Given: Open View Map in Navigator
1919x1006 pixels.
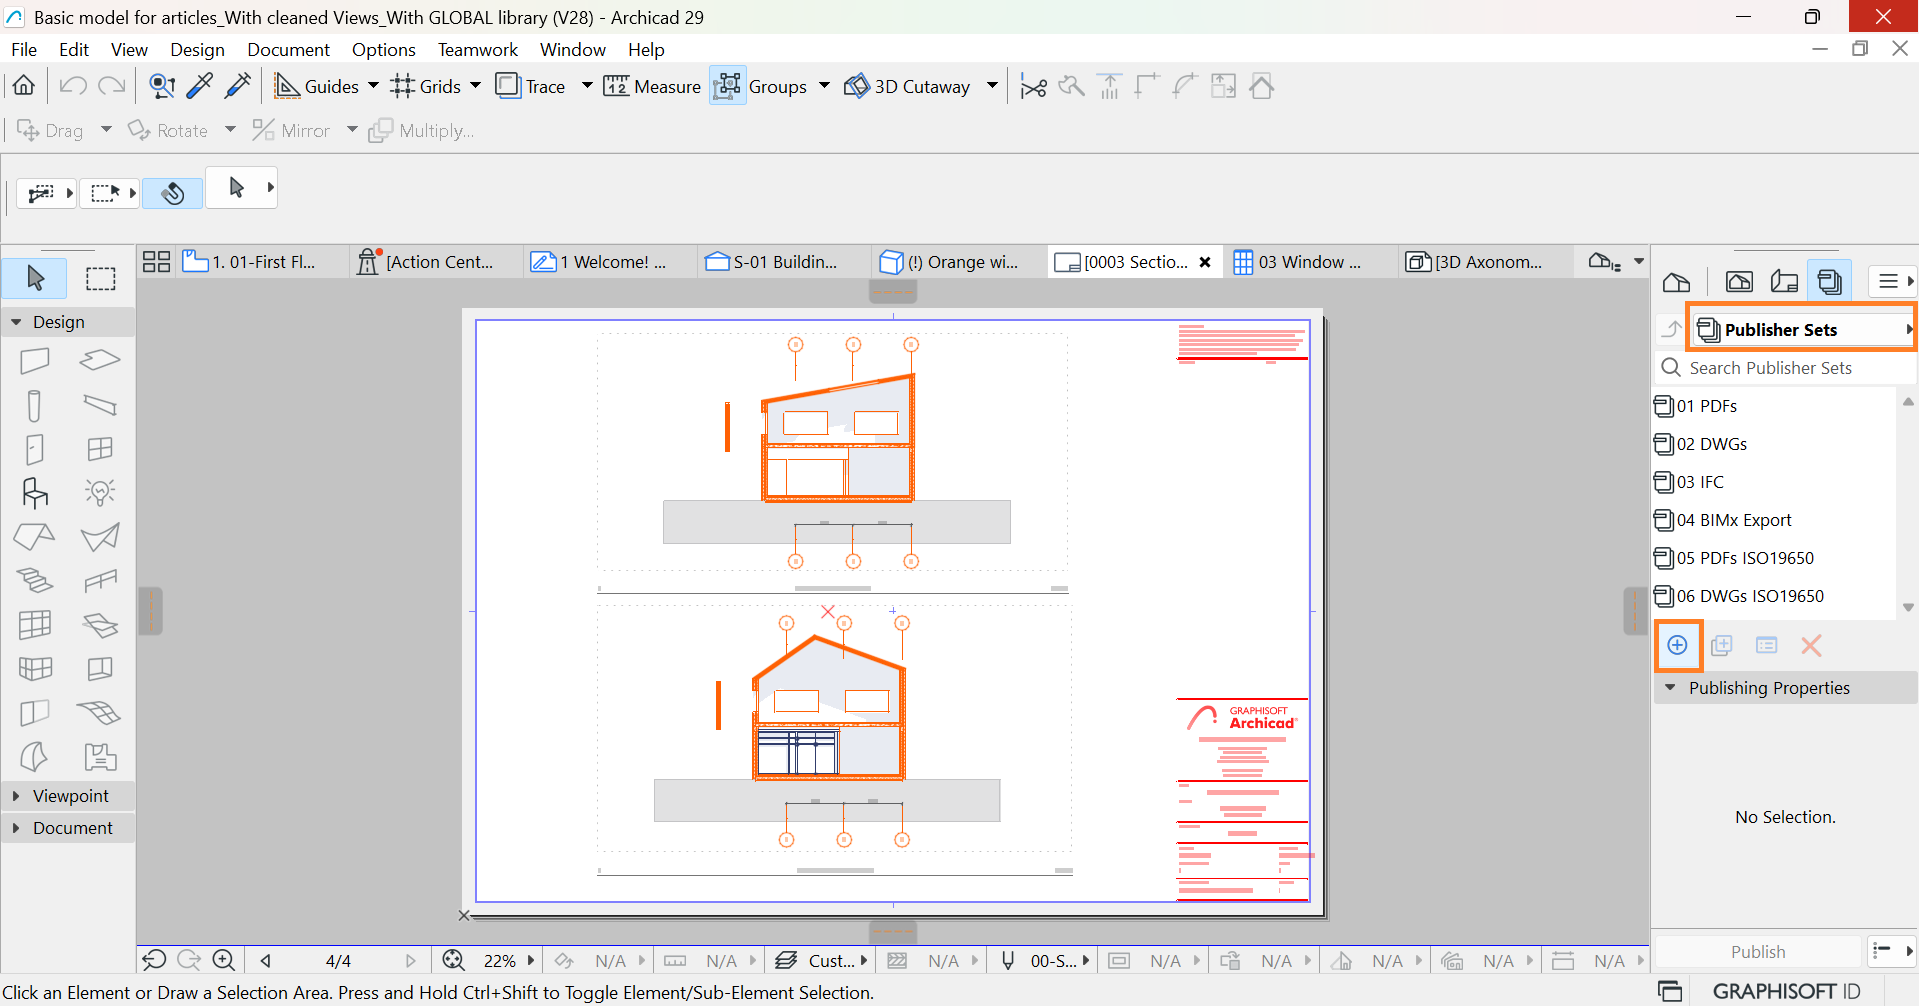Looking at the screenshot, I should (x=1739, y=282).
